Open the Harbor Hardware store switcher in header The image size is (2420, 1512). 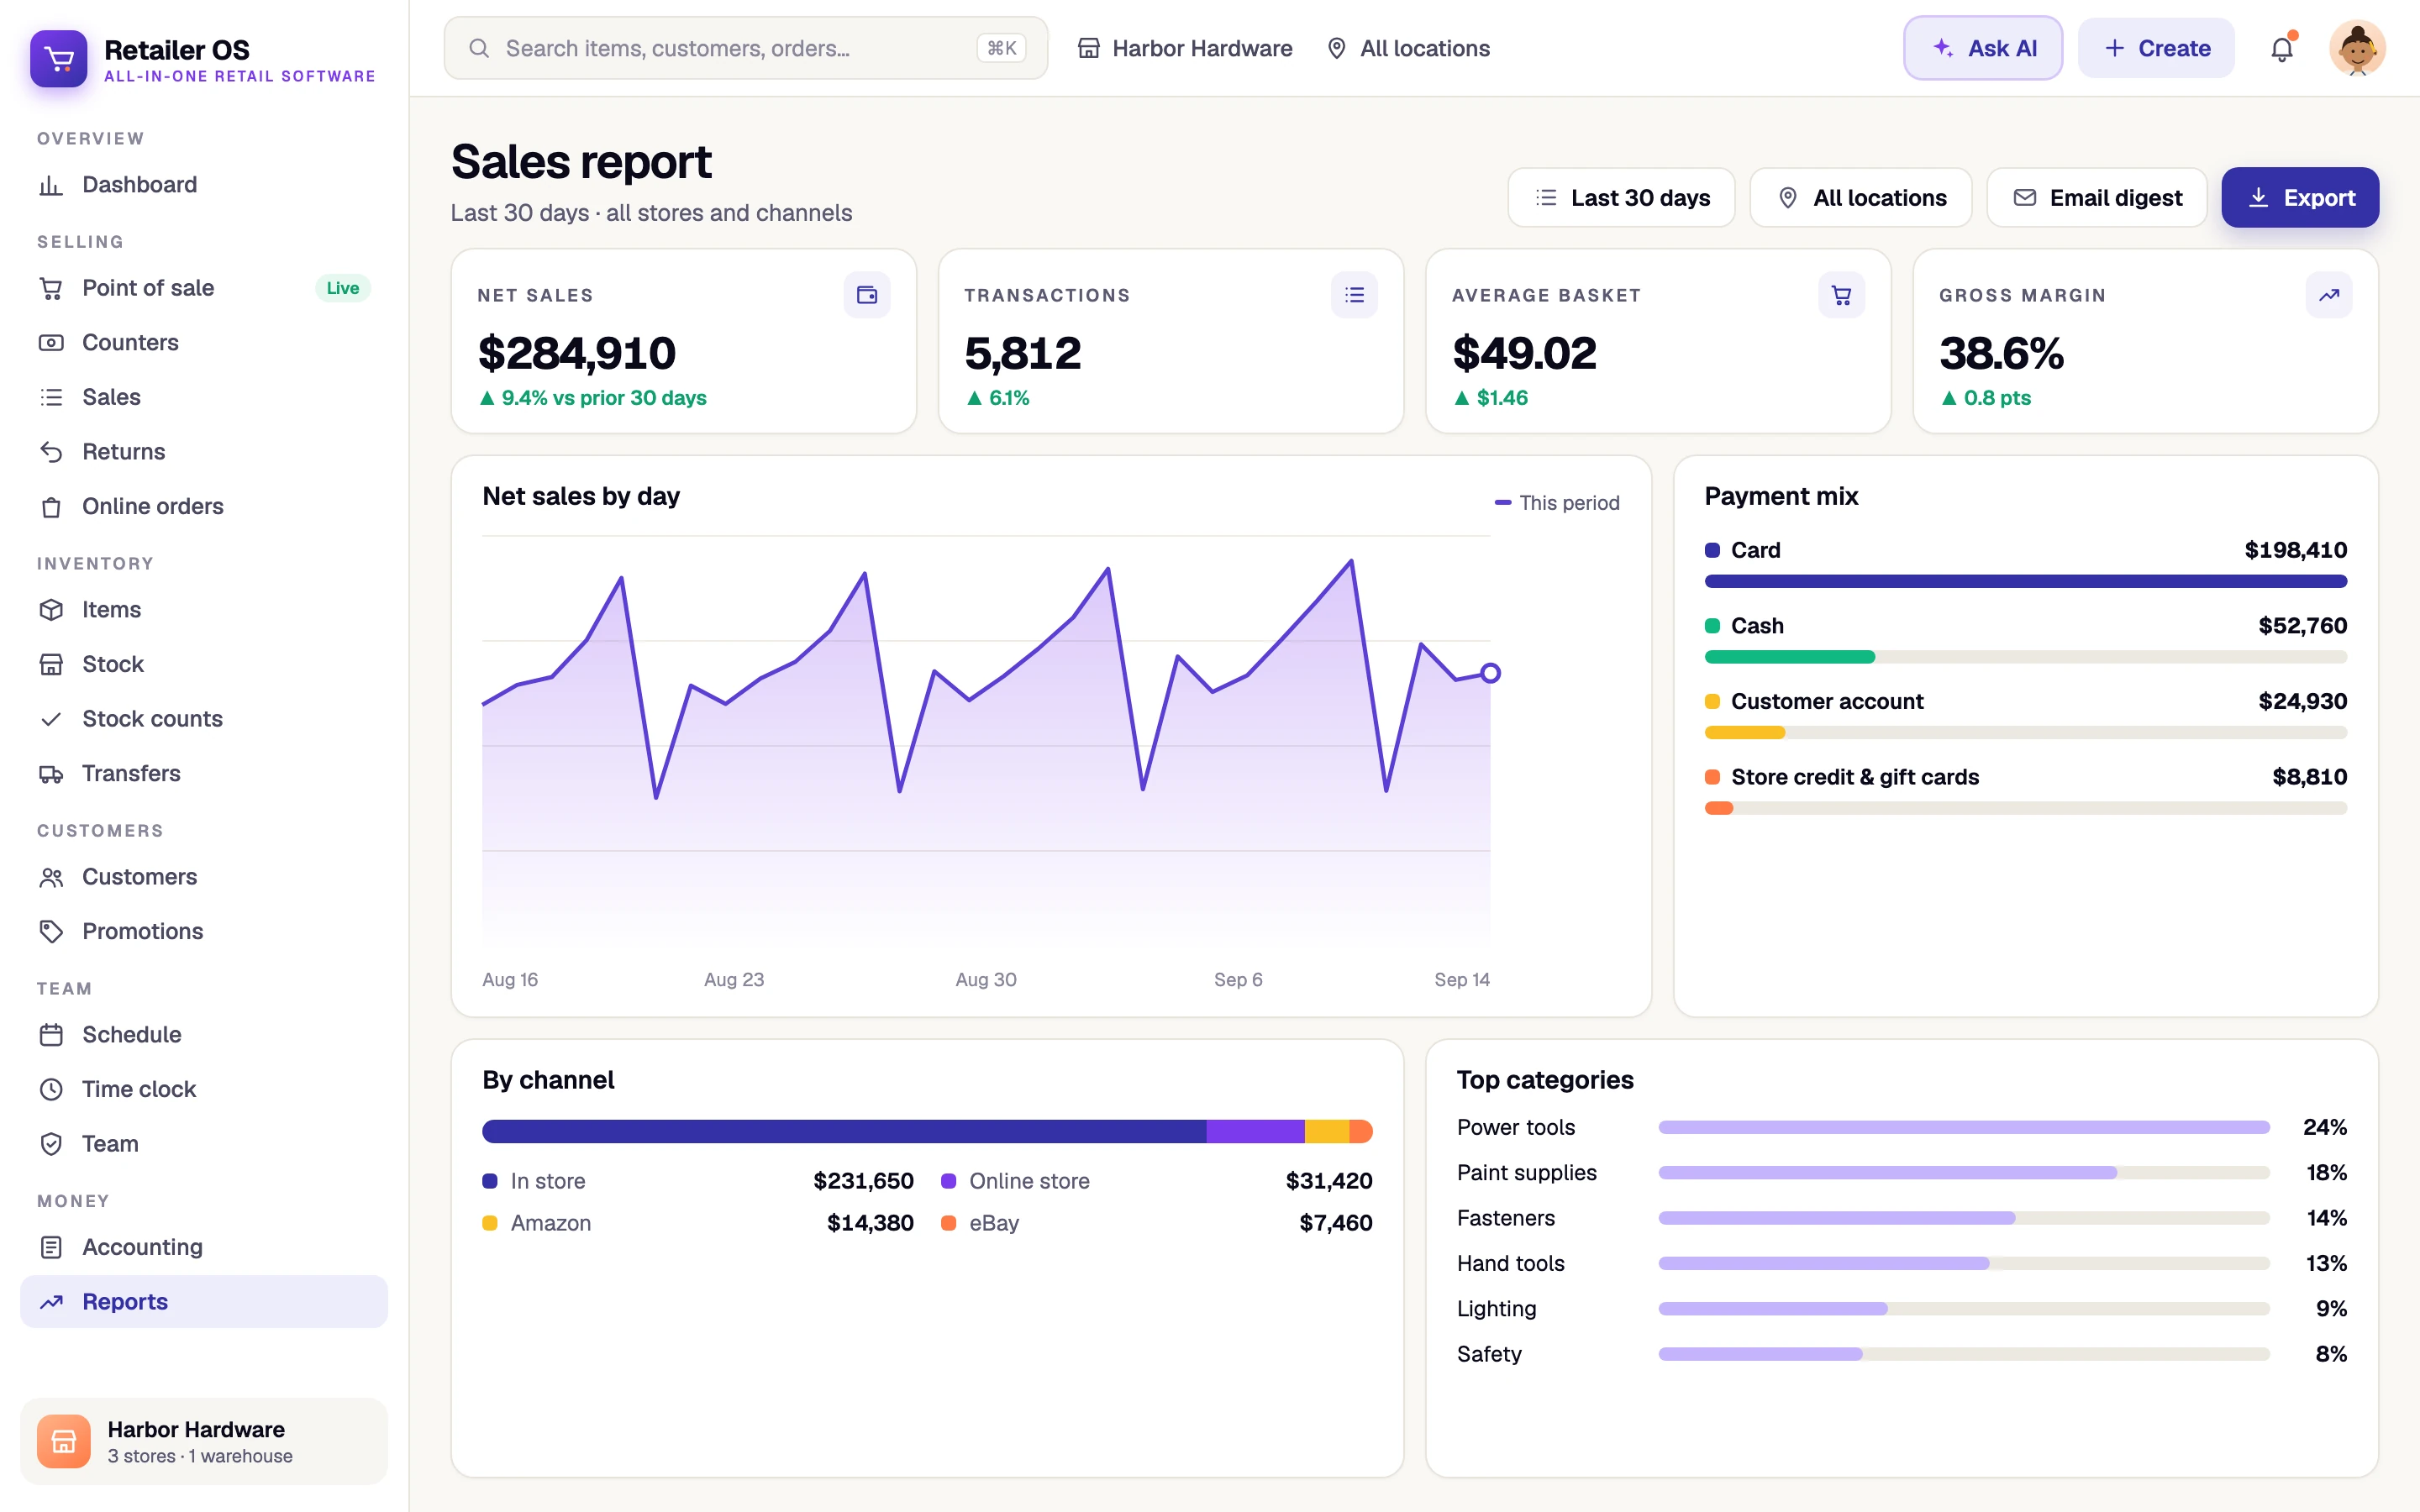(x=1185, y=48)
